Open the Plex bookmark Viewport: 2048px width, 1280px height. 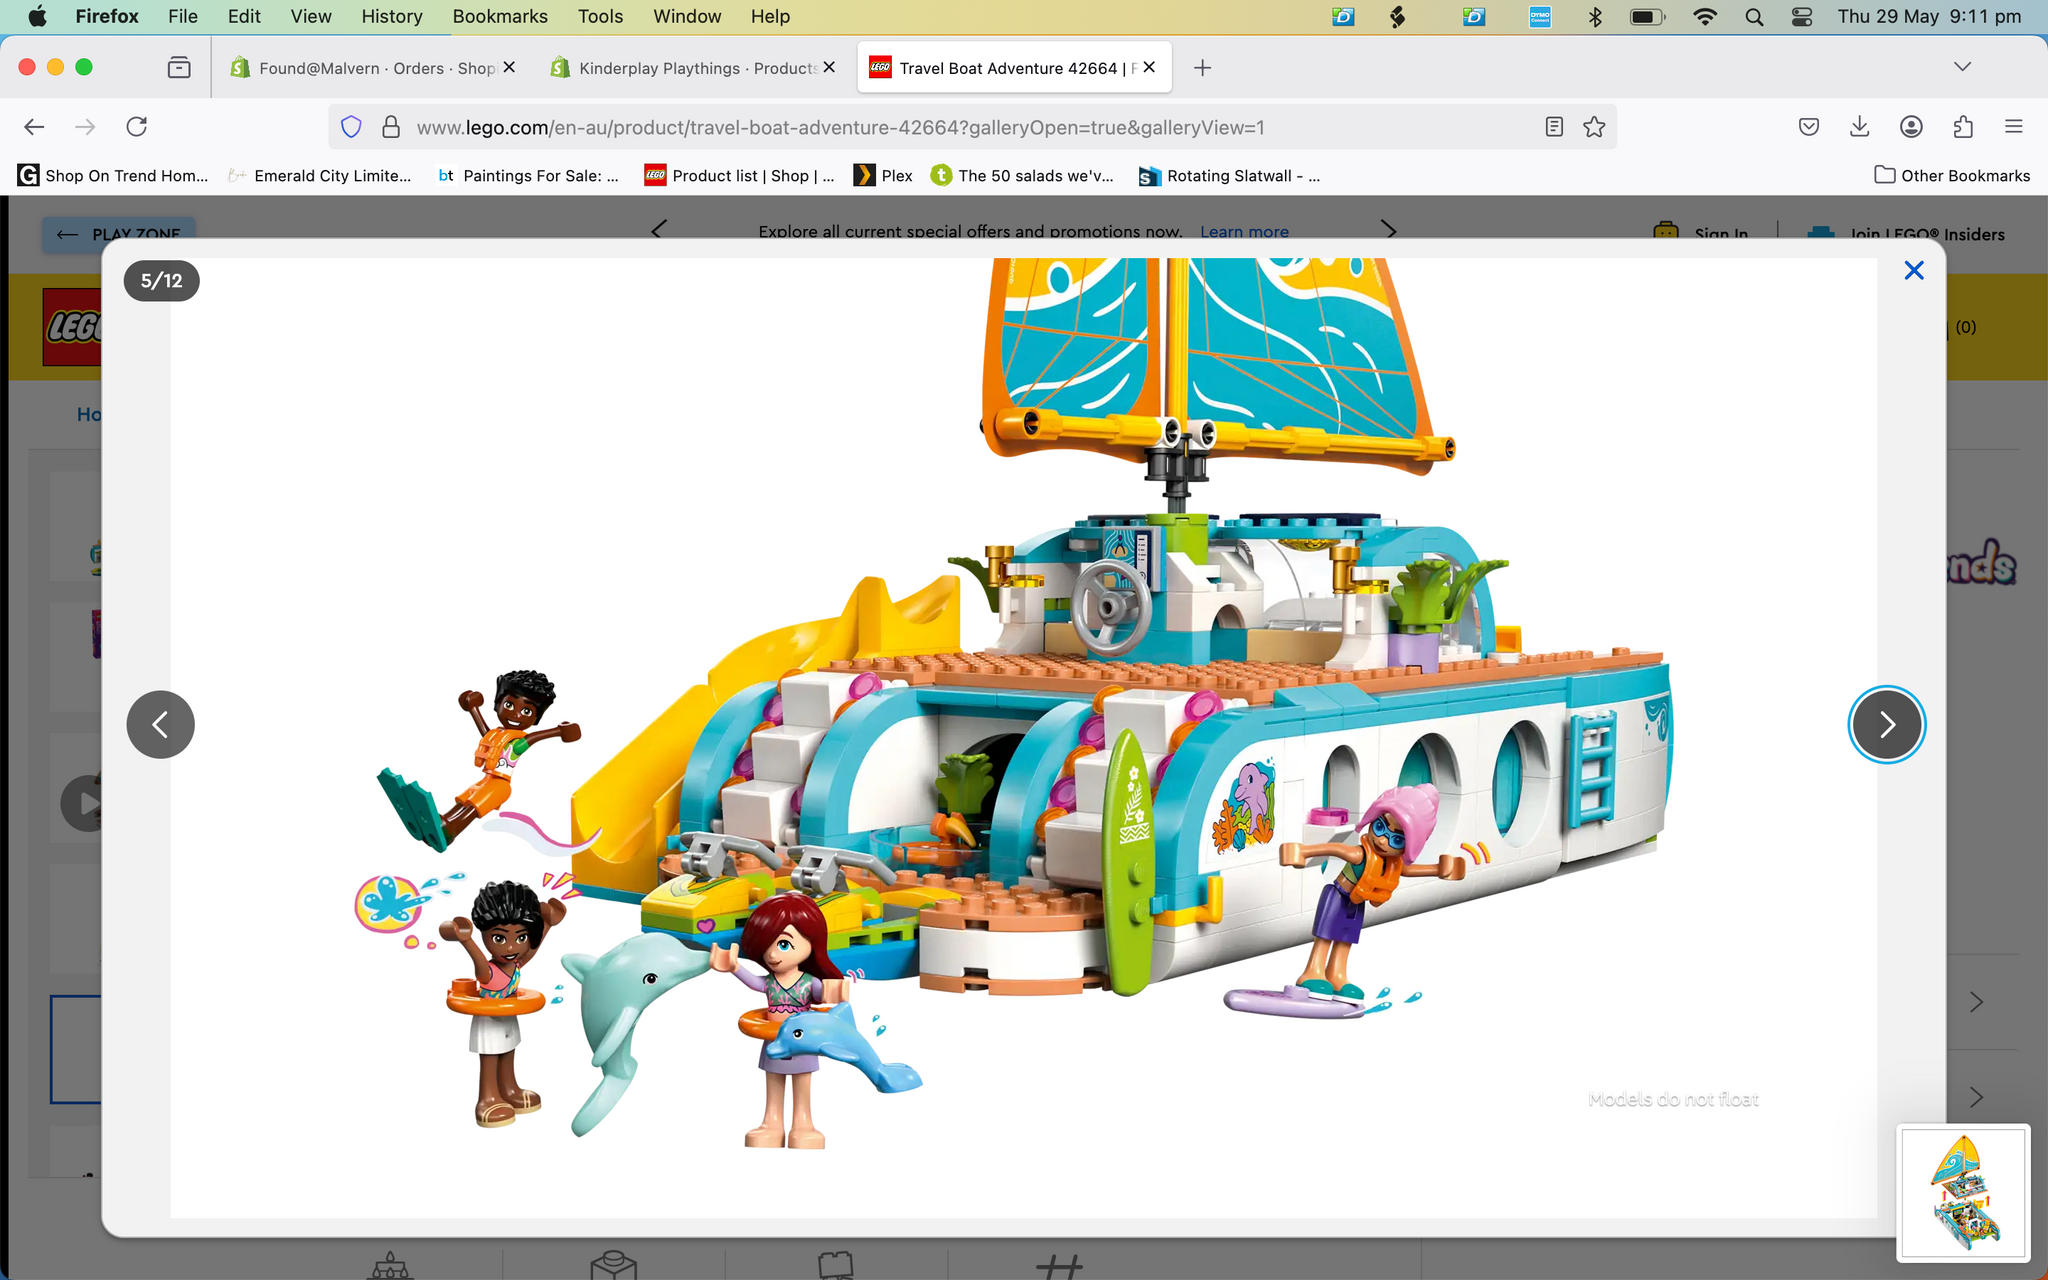pos(883,176)
